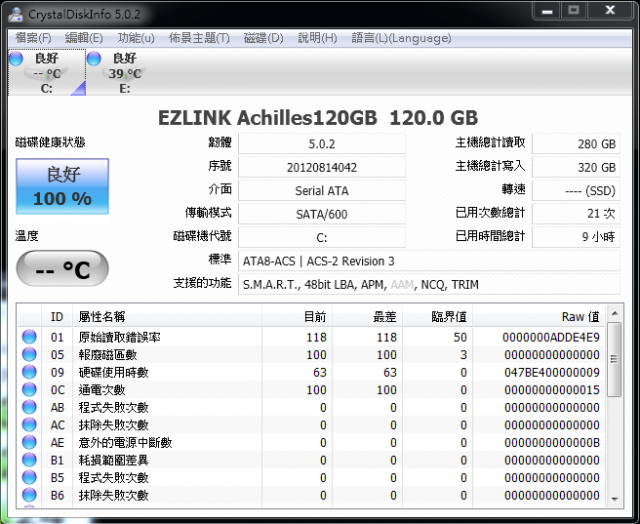Open the 檔案(F) menu
640x524 pixels.
tap(33, 38)
